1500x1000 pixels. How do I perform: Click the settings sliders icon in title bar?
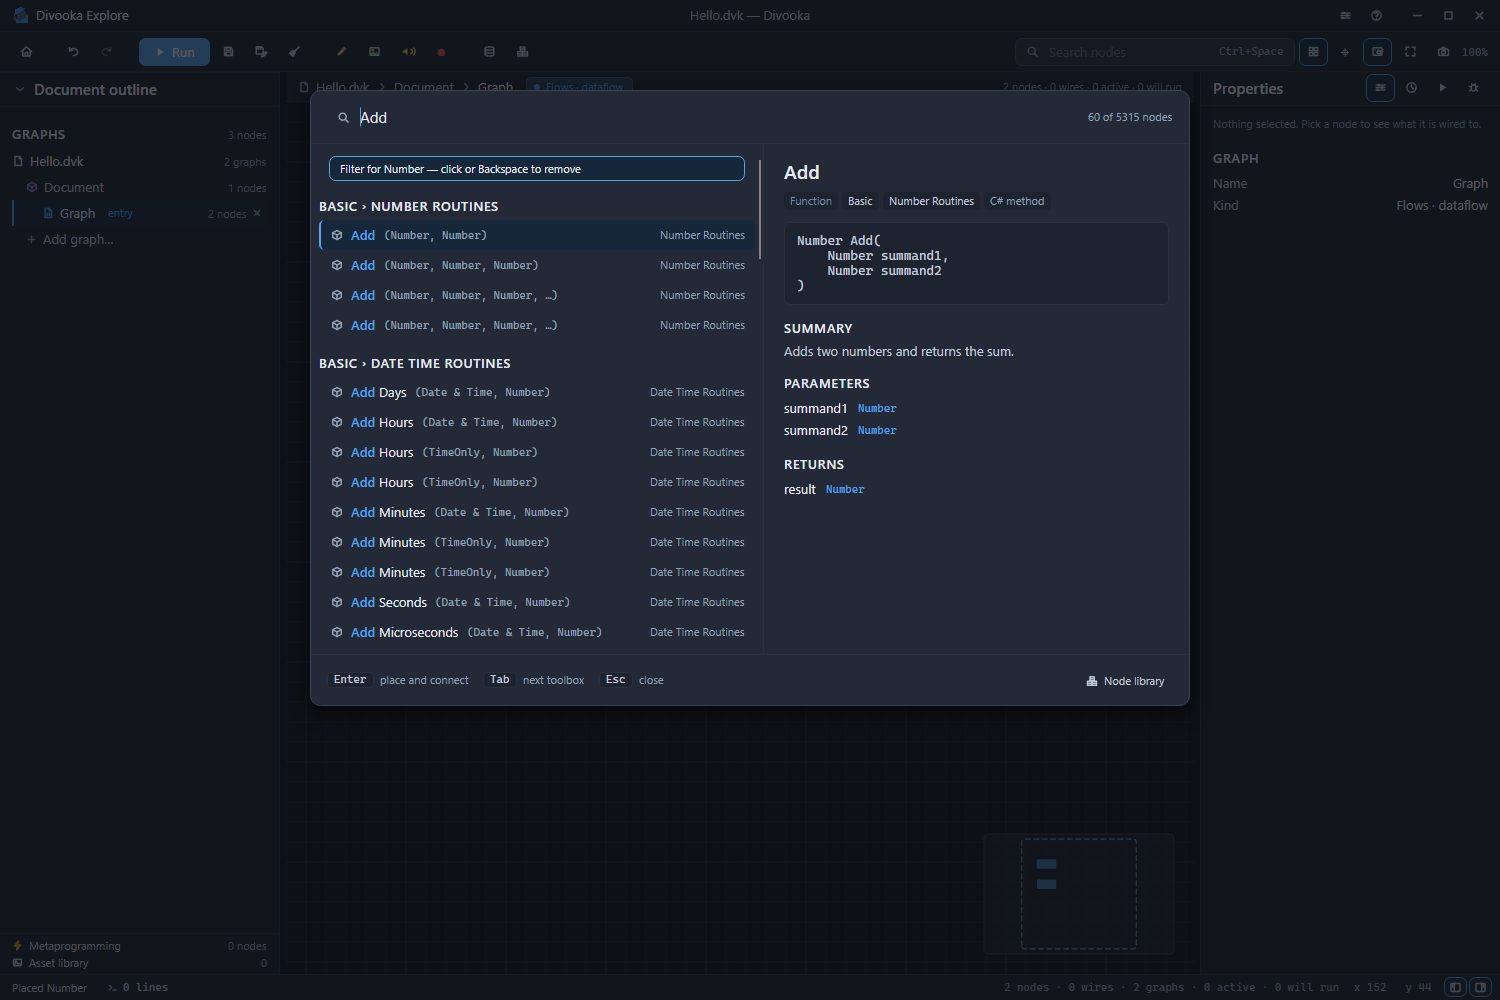click(1345, 16)
